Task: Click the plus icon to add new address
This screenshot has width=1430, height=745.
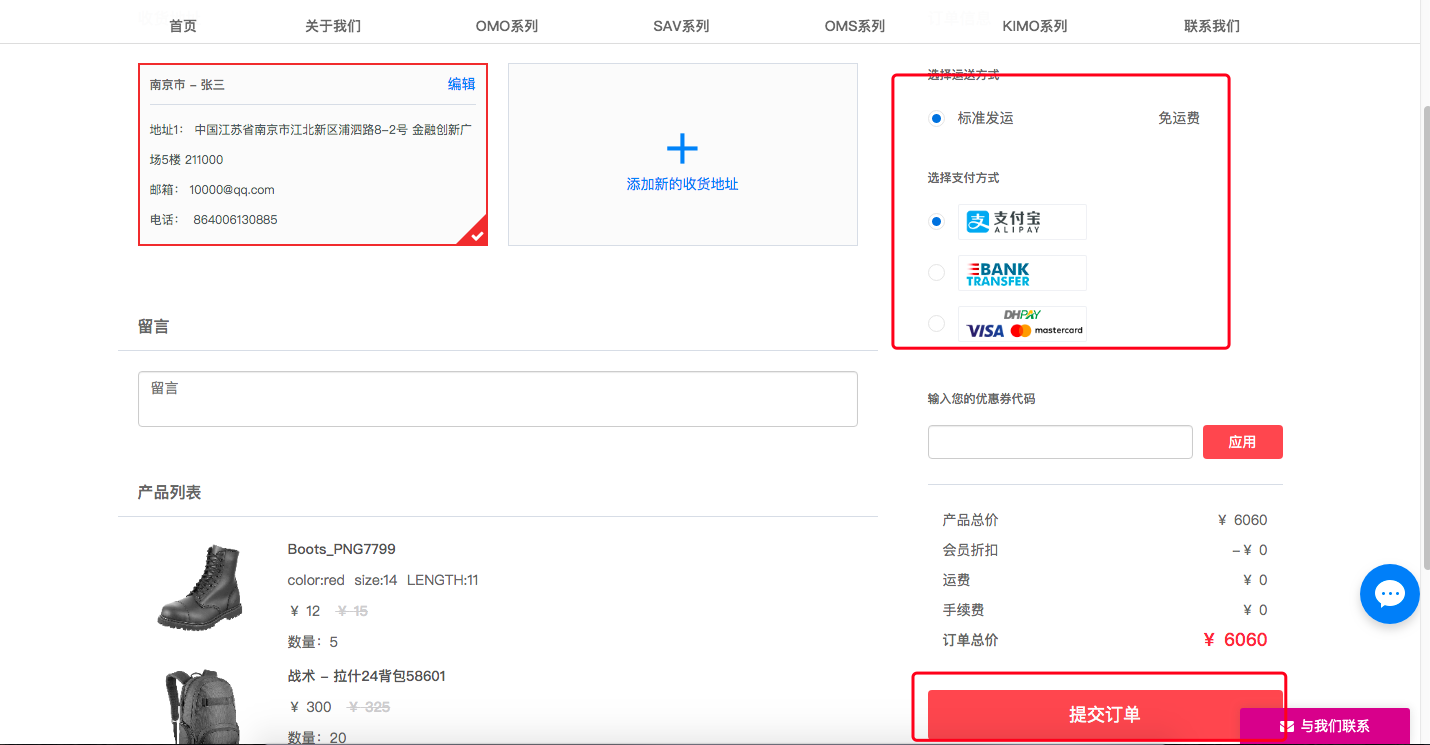Action: 682,146
